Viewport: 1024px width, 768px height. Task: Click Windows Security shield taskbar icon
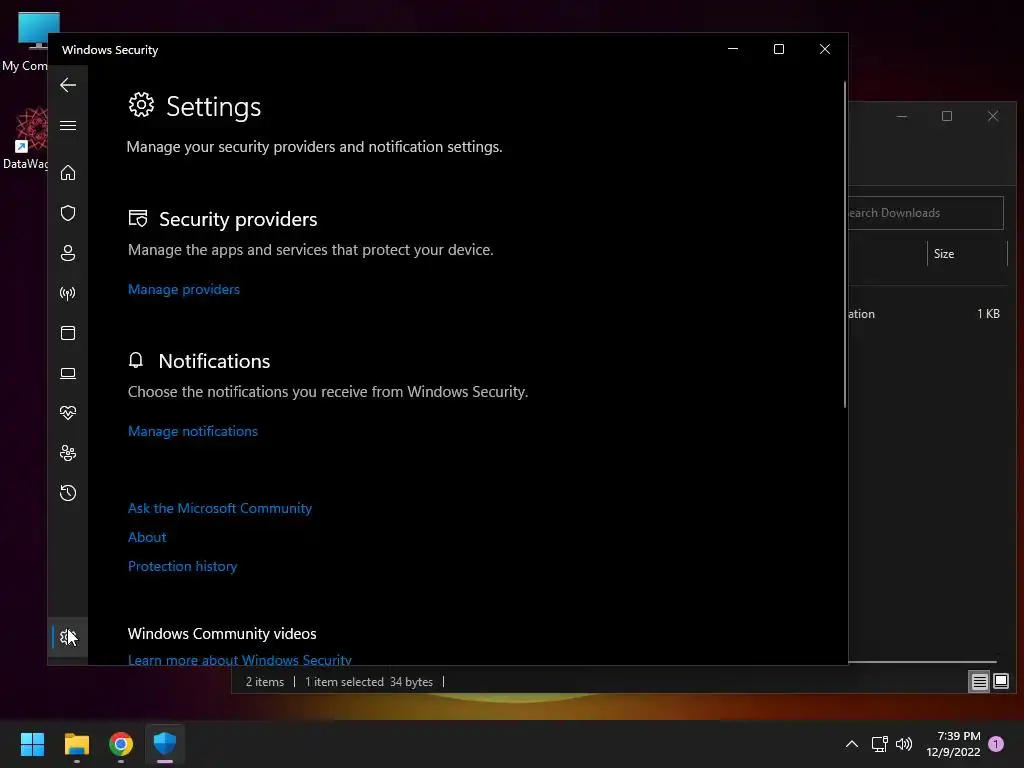[165, 744]
